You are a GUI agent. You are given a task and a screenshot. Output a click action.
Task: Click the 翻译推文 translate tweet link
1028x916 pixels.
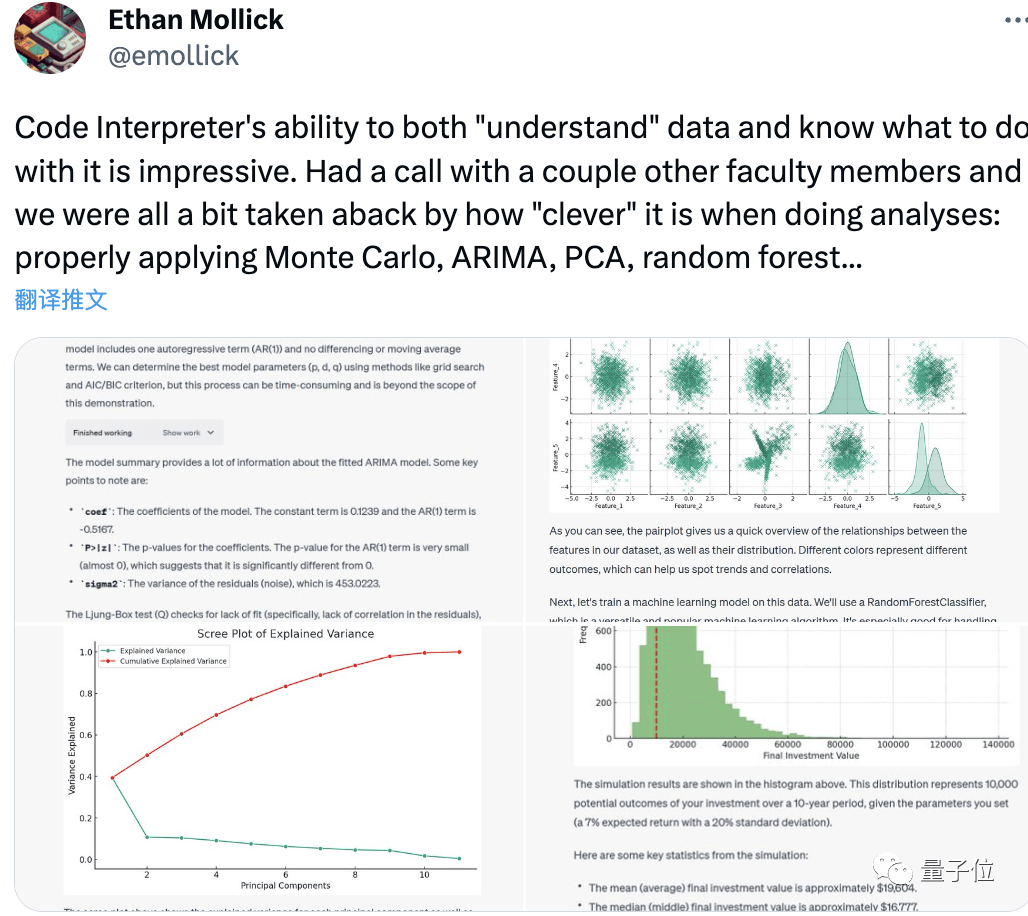click(x=61, y=300)
